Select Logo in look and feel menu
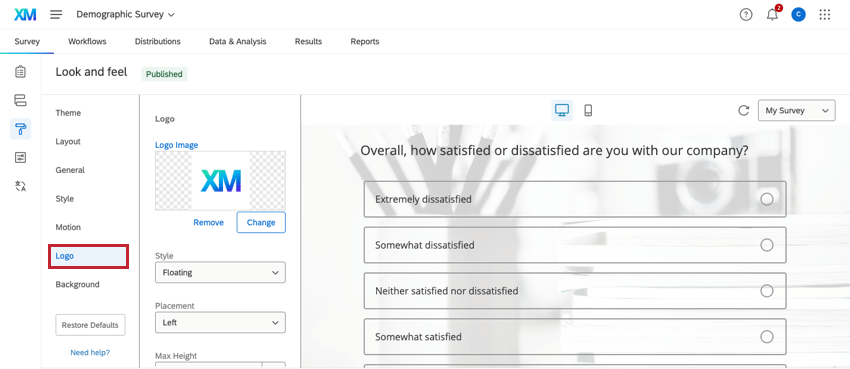This screenshot has width=850, height=369. pos(89,256)
